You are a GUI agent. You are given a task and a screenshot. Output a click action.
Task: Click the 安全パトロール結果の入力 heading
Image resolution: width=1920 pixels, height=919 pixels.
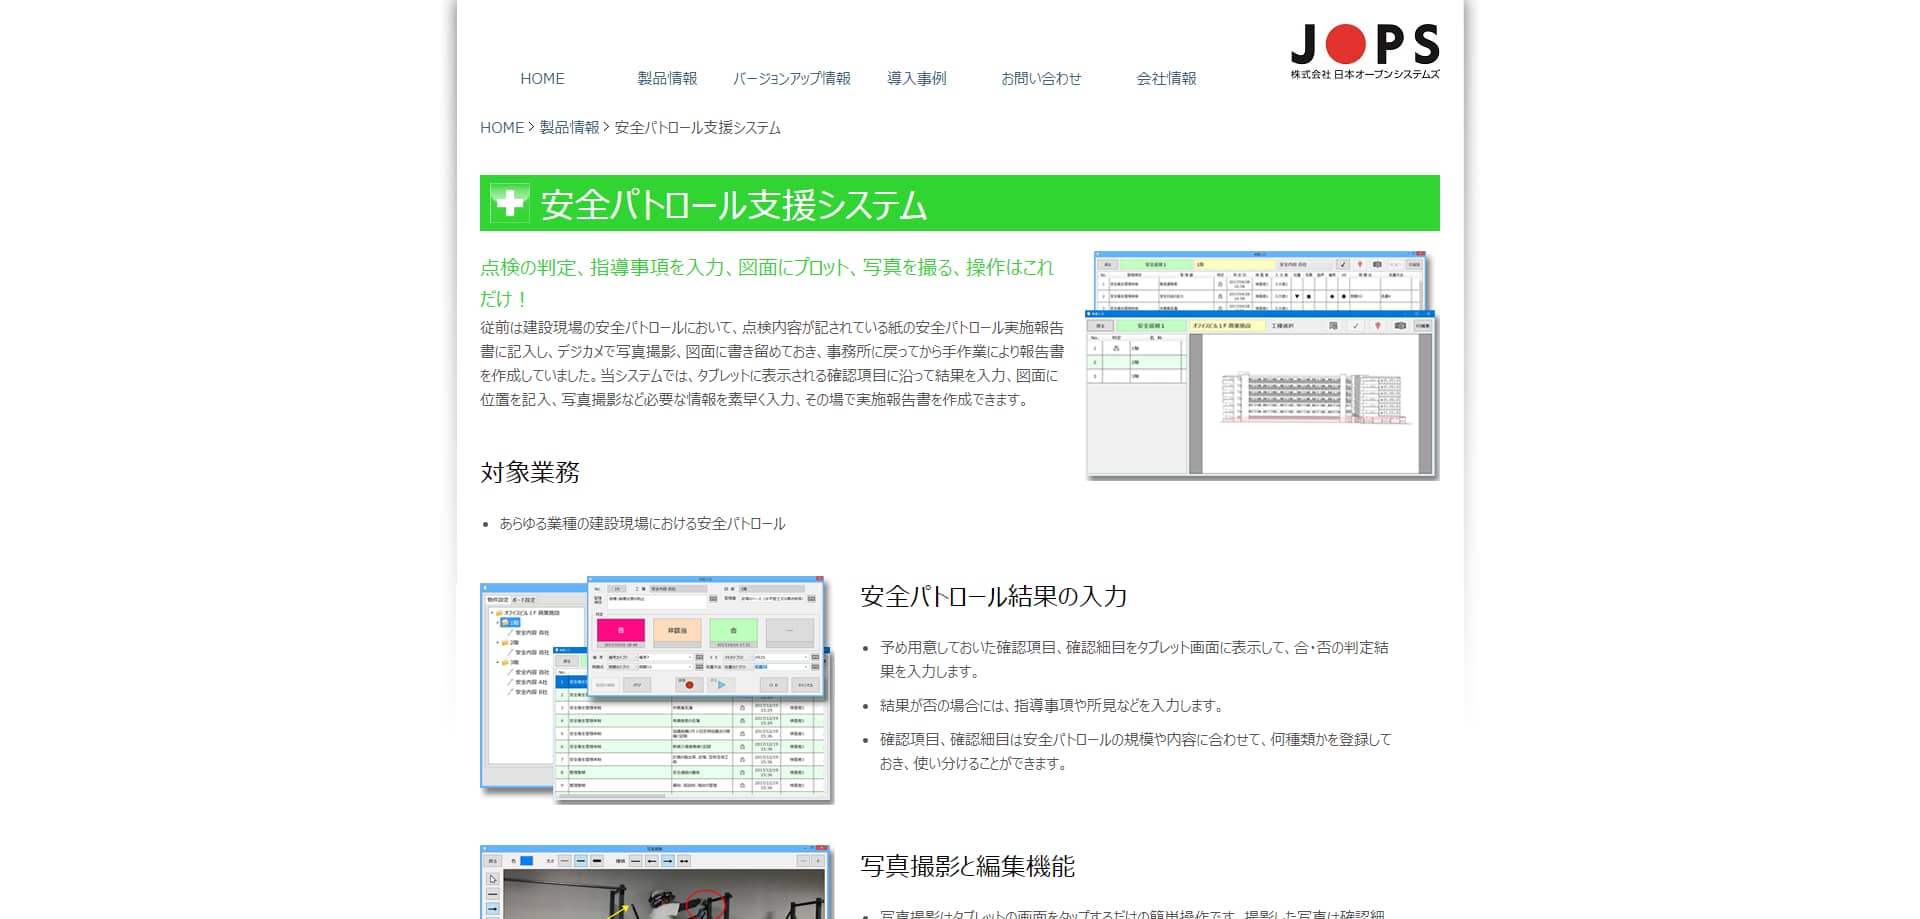point(994,597)
